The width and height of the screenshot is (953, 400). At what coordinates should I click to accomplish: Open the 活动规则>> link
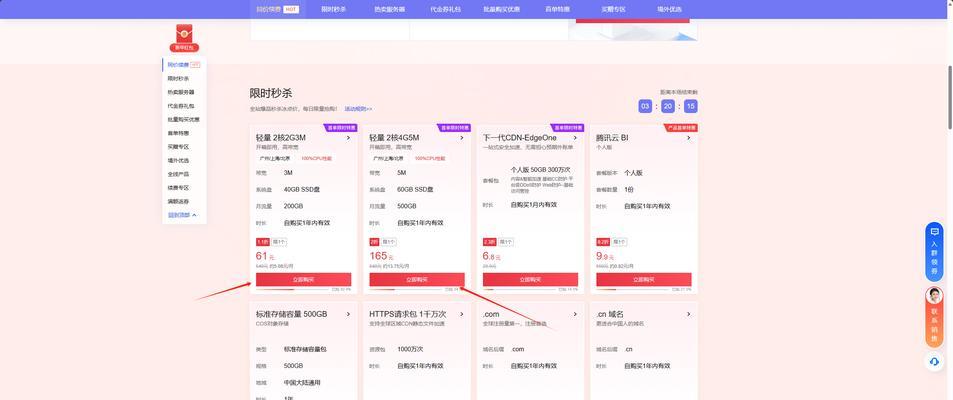coord(358,109)
